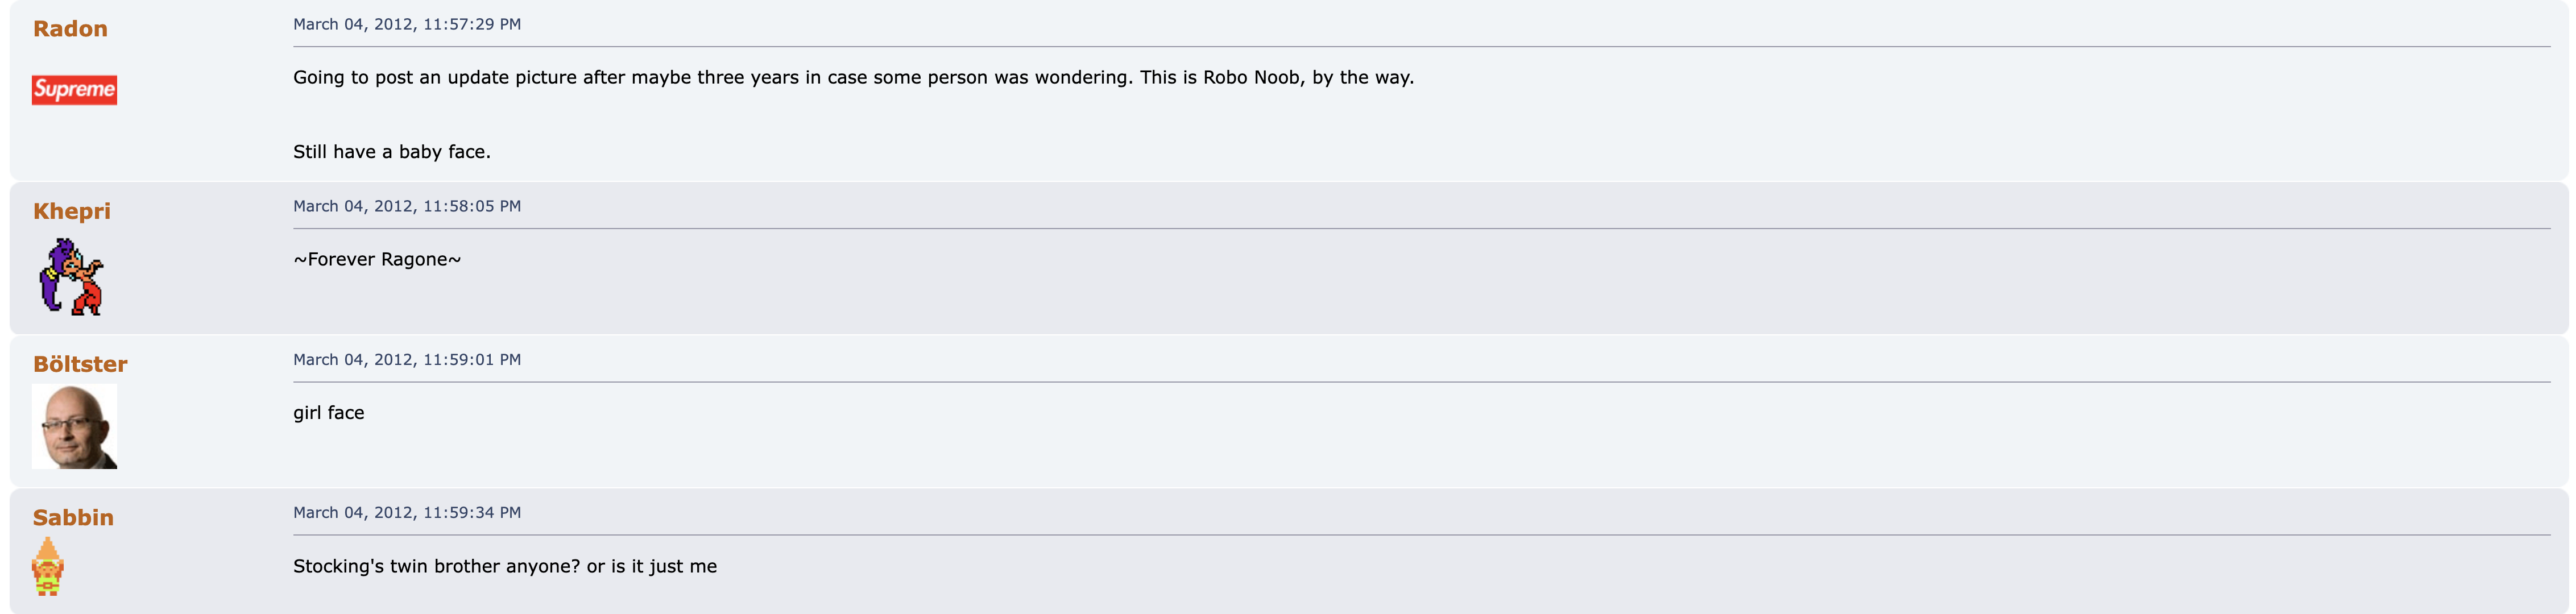This screenshot has width=2576, height=614.
Task: Select the Sabbin username link
Action: coord(73,517)
